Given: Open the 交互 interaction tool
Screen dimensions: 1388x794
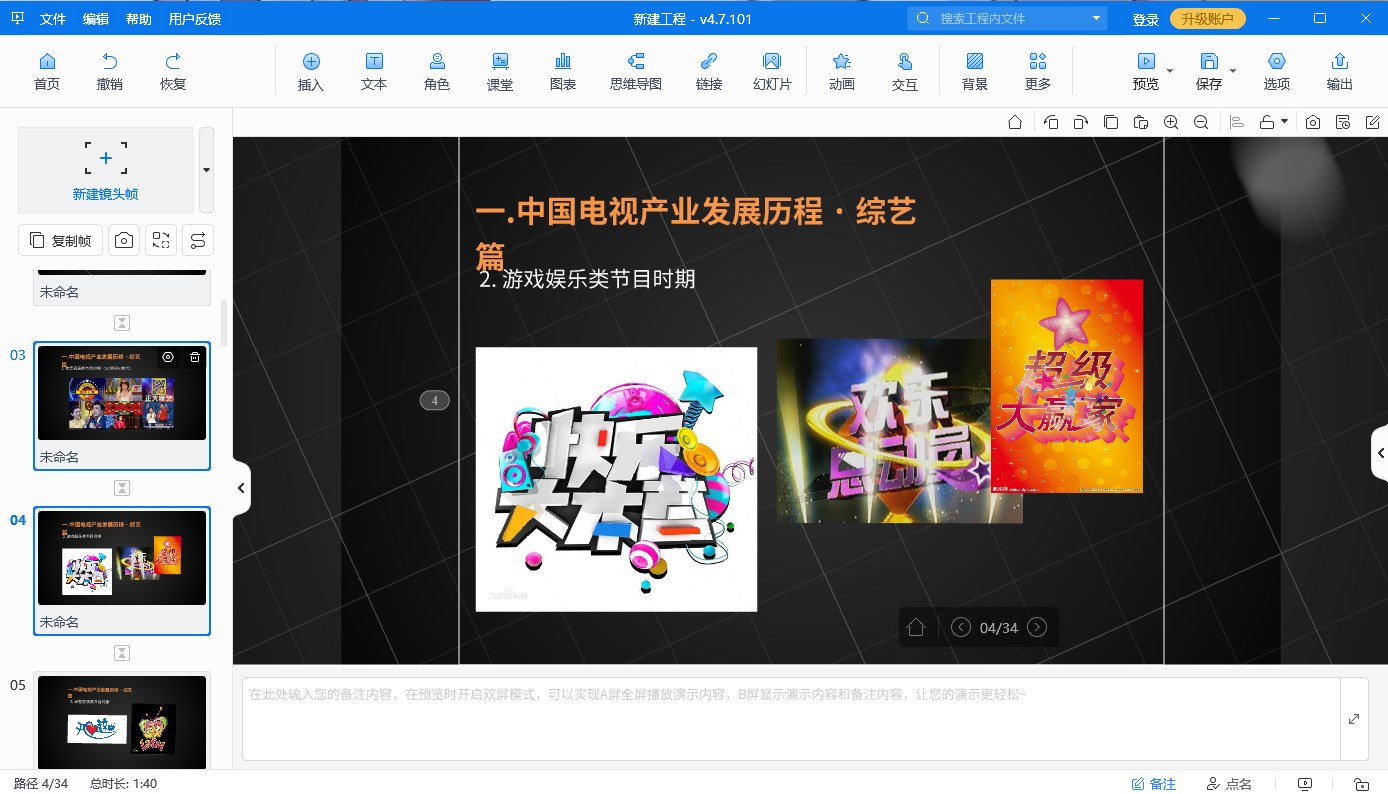Looking at the screenshot, I should pyautogui.click(x=905, y=72).
